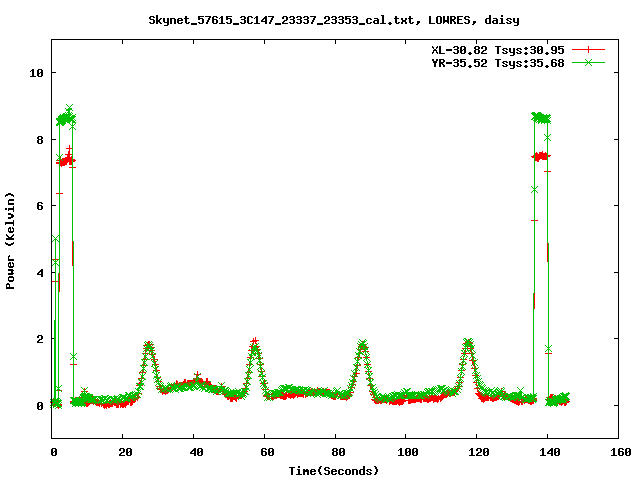
Task: Click the x-axis tick label 80
Action: (x=338, y=452)
